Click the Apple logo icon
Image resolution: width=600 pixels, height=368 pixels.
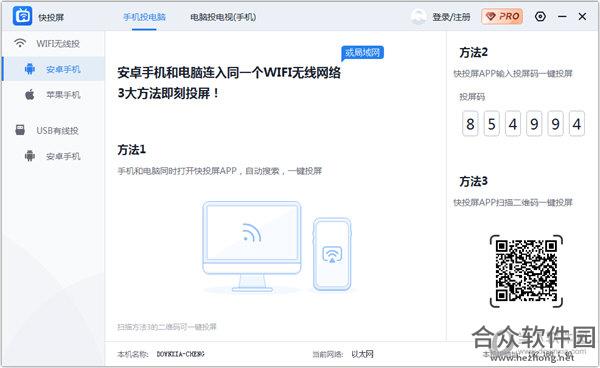pos(29,94)
